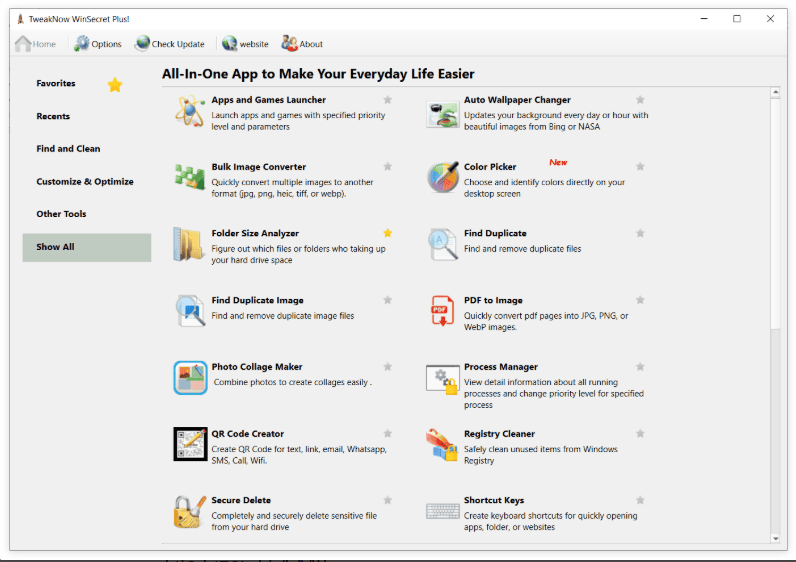Screen dimensions: 796x562
Task: Open the Find Duplicate Image icon
Action: point(190,311)
